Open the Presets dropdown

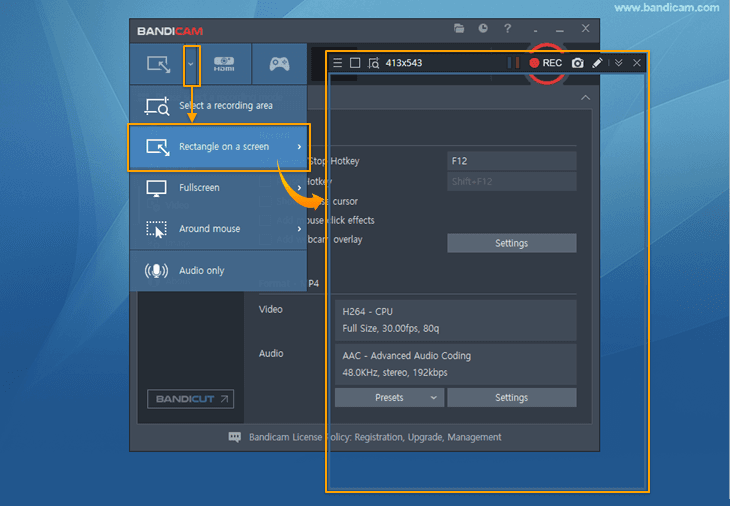(389, 398)
